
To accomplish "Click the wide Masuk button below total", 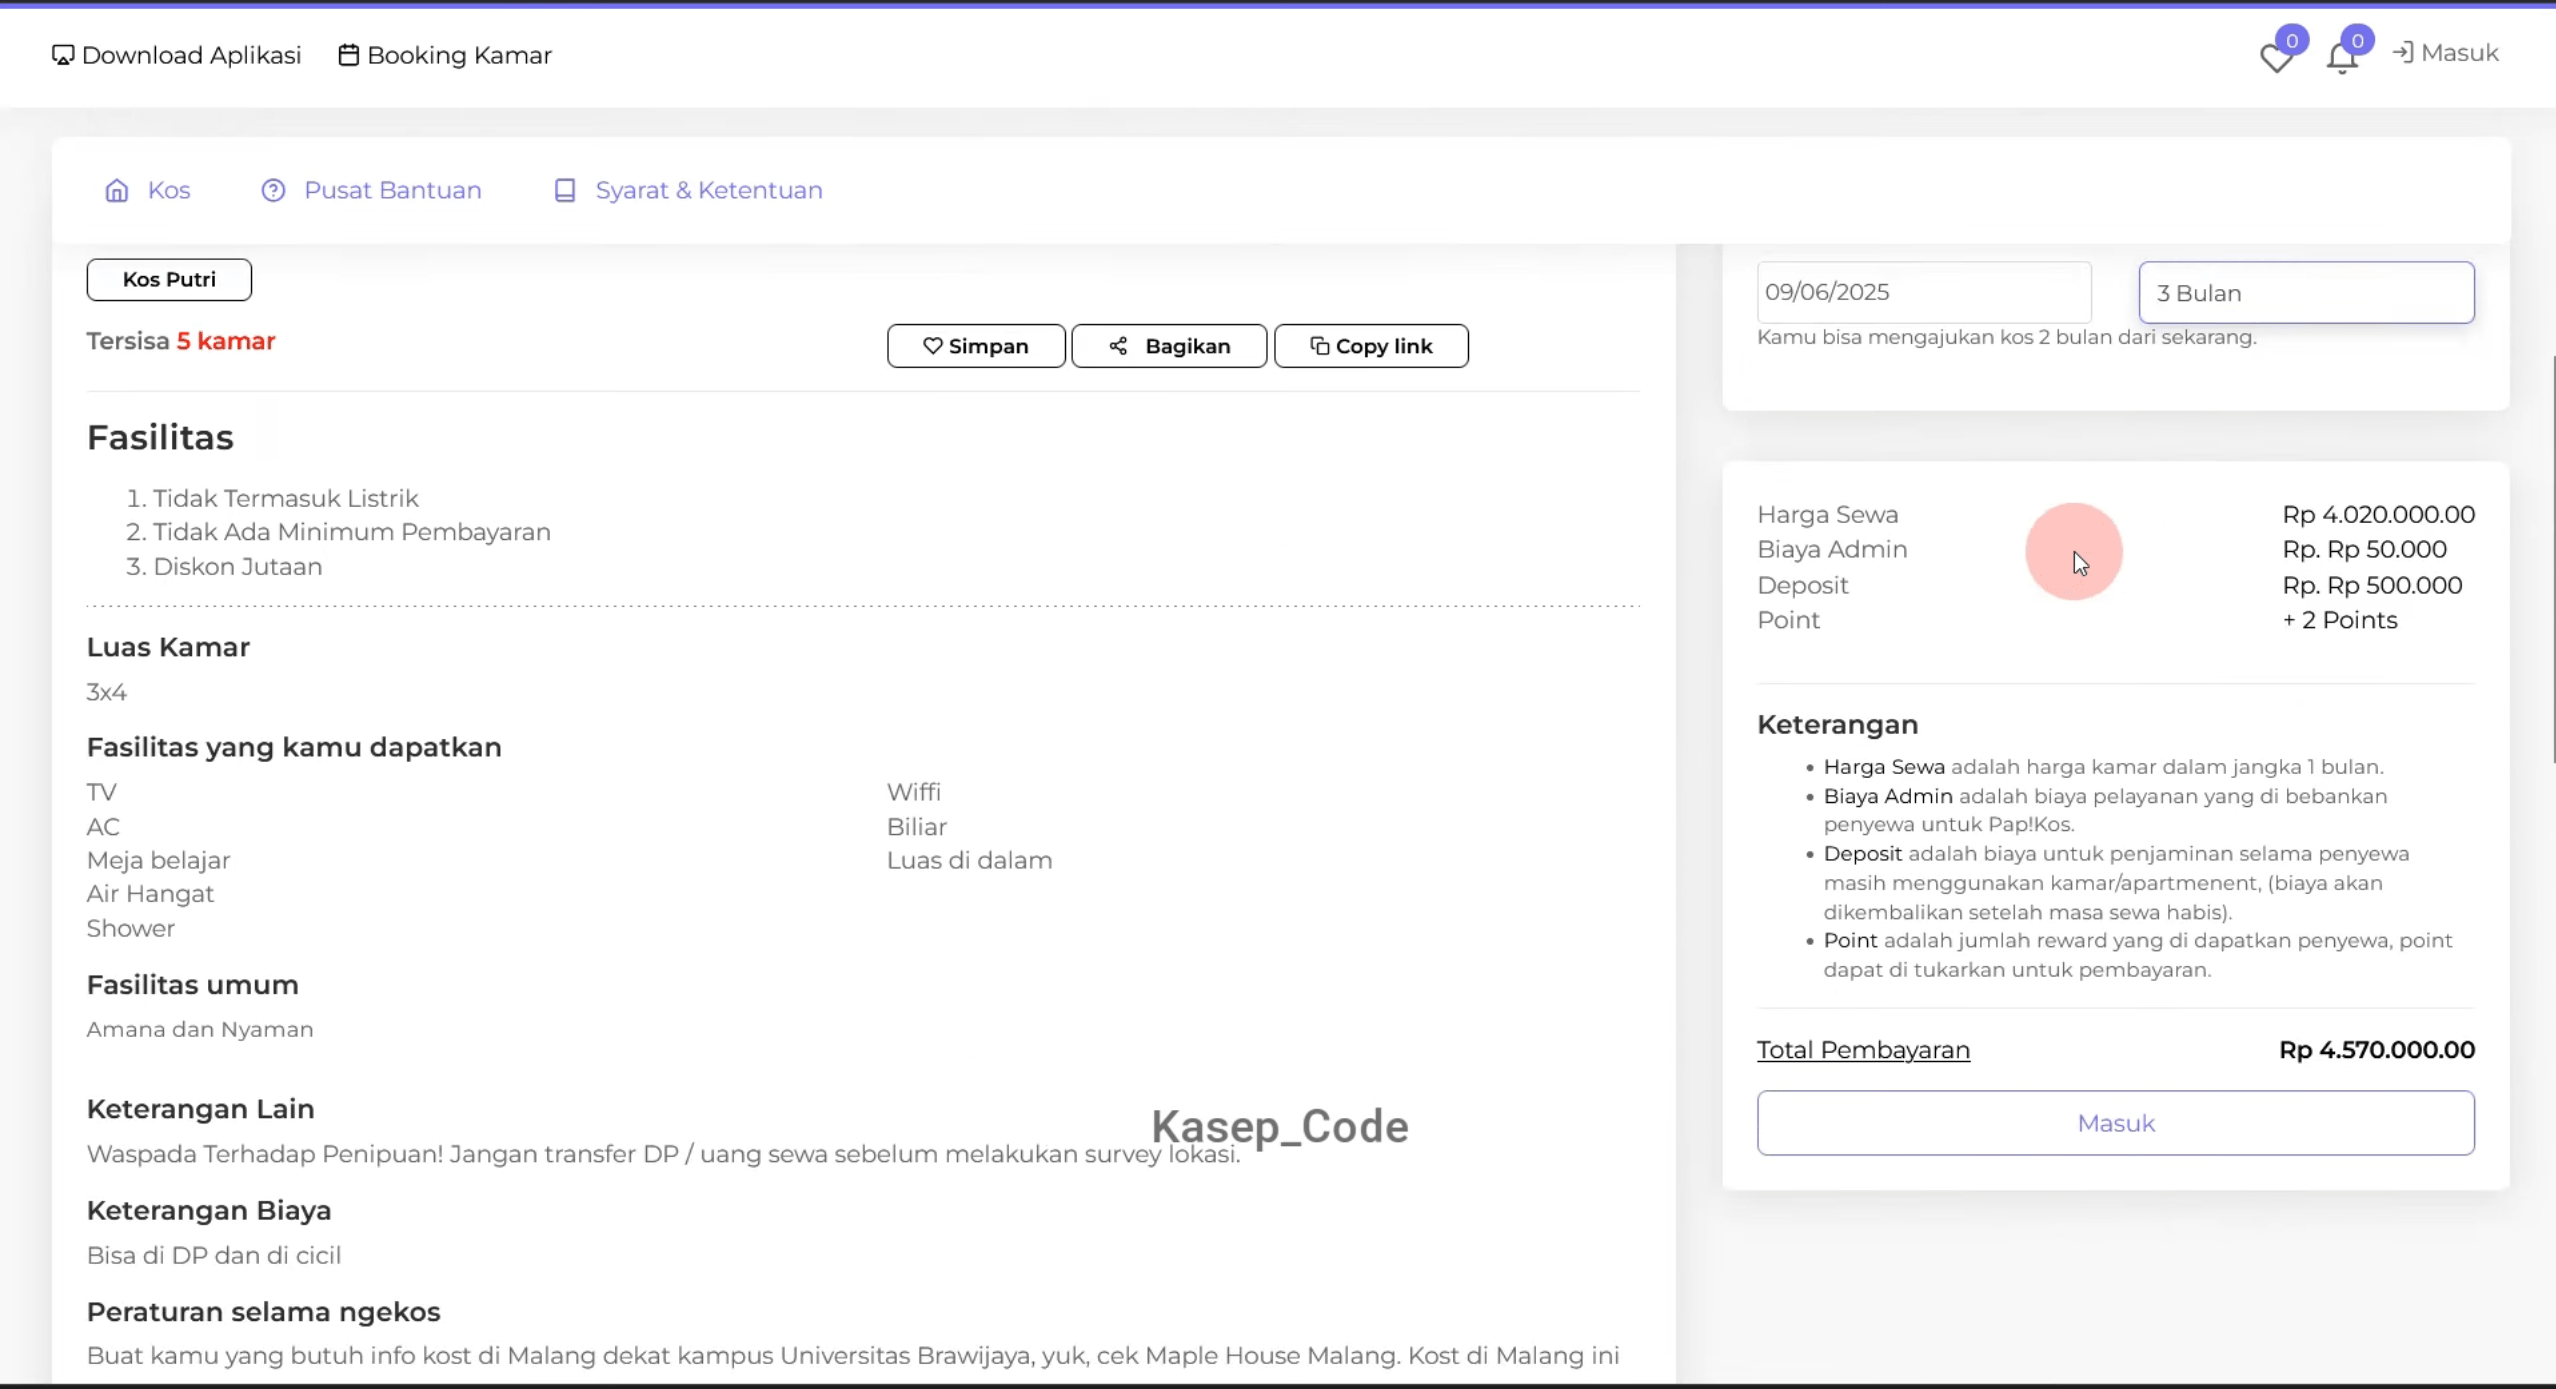I will click(2115, 1123).
